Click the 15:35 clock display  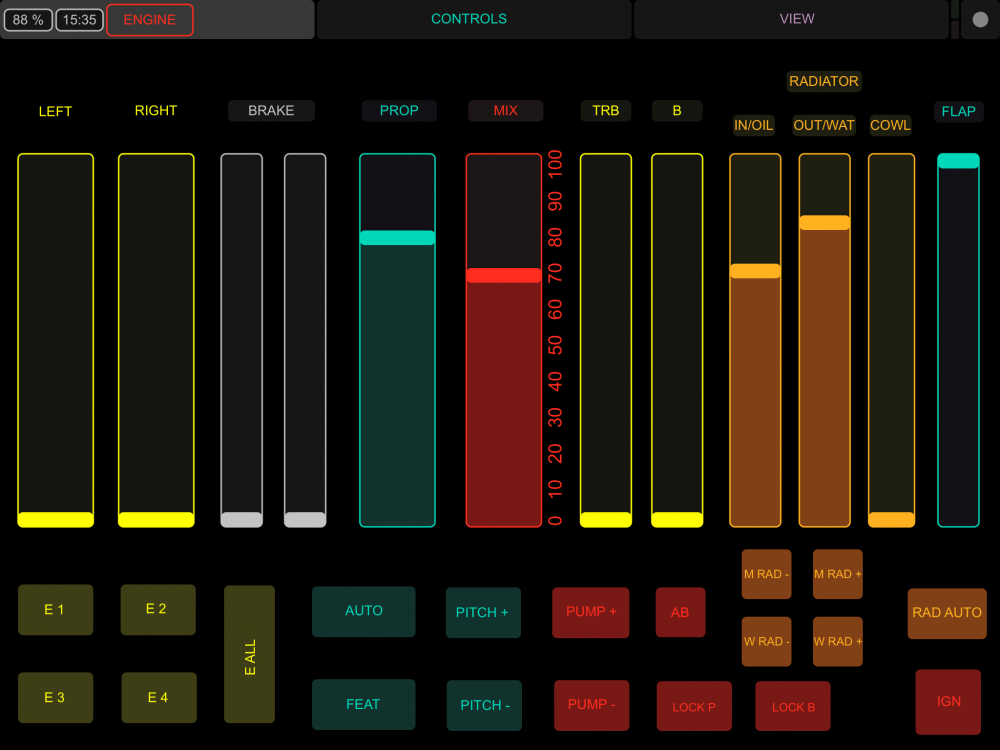pyautogui.click(x=80, y=20)
